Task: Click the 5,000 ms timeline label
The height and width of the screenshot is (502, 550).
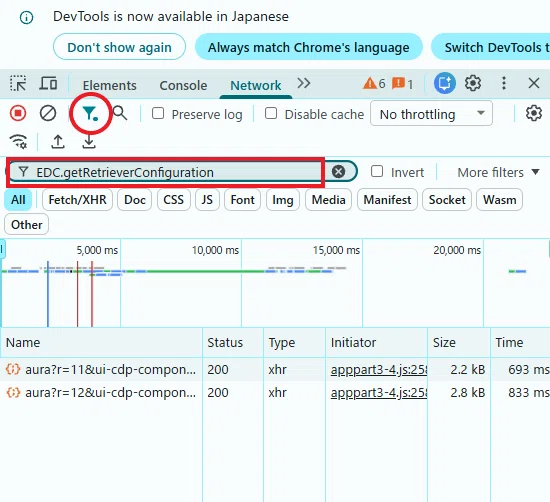Action: (x=97, y=250)
